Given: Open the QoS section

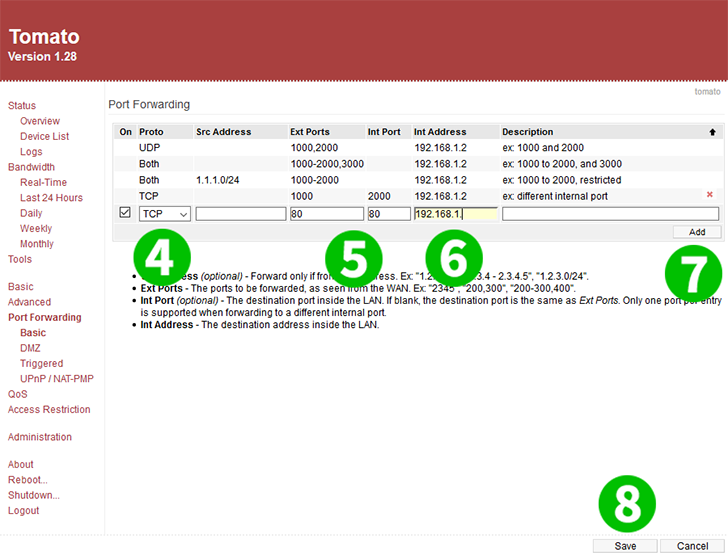Looking at the screenshot, I should (18, 394).
